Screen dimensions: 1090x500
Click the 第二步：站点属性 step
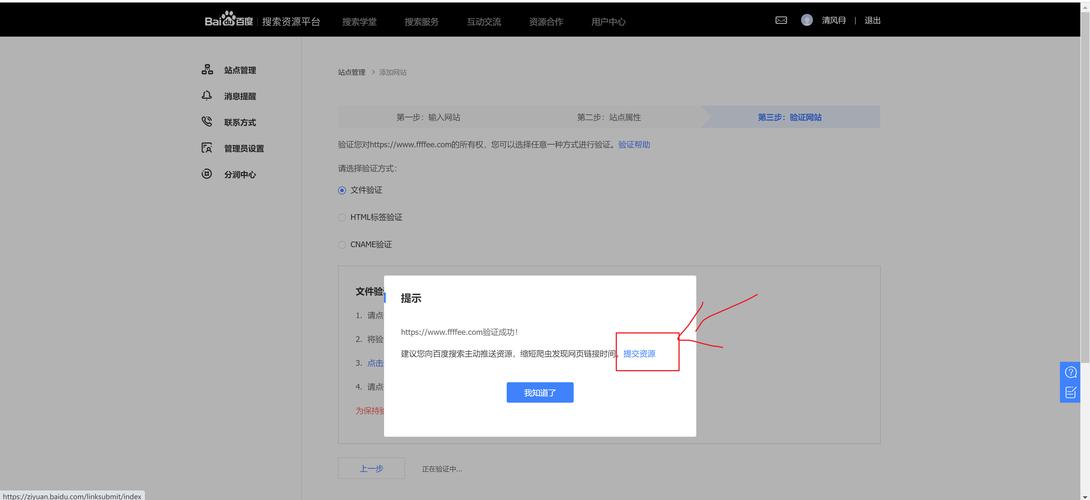pyautogui.click(x=609, y=118)
